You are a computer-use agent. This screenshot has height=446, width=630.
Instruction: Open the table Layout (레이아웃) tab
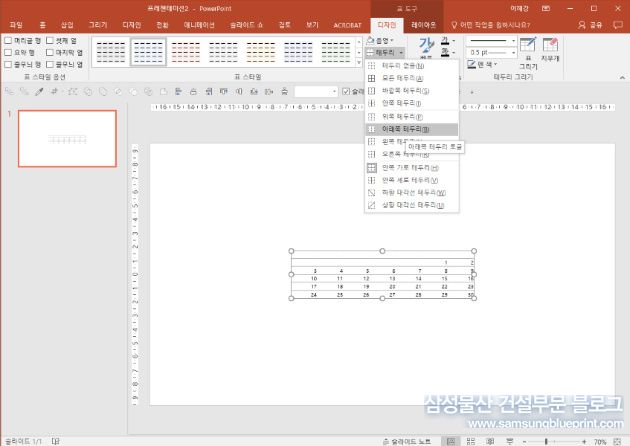(x=423, y=25)
